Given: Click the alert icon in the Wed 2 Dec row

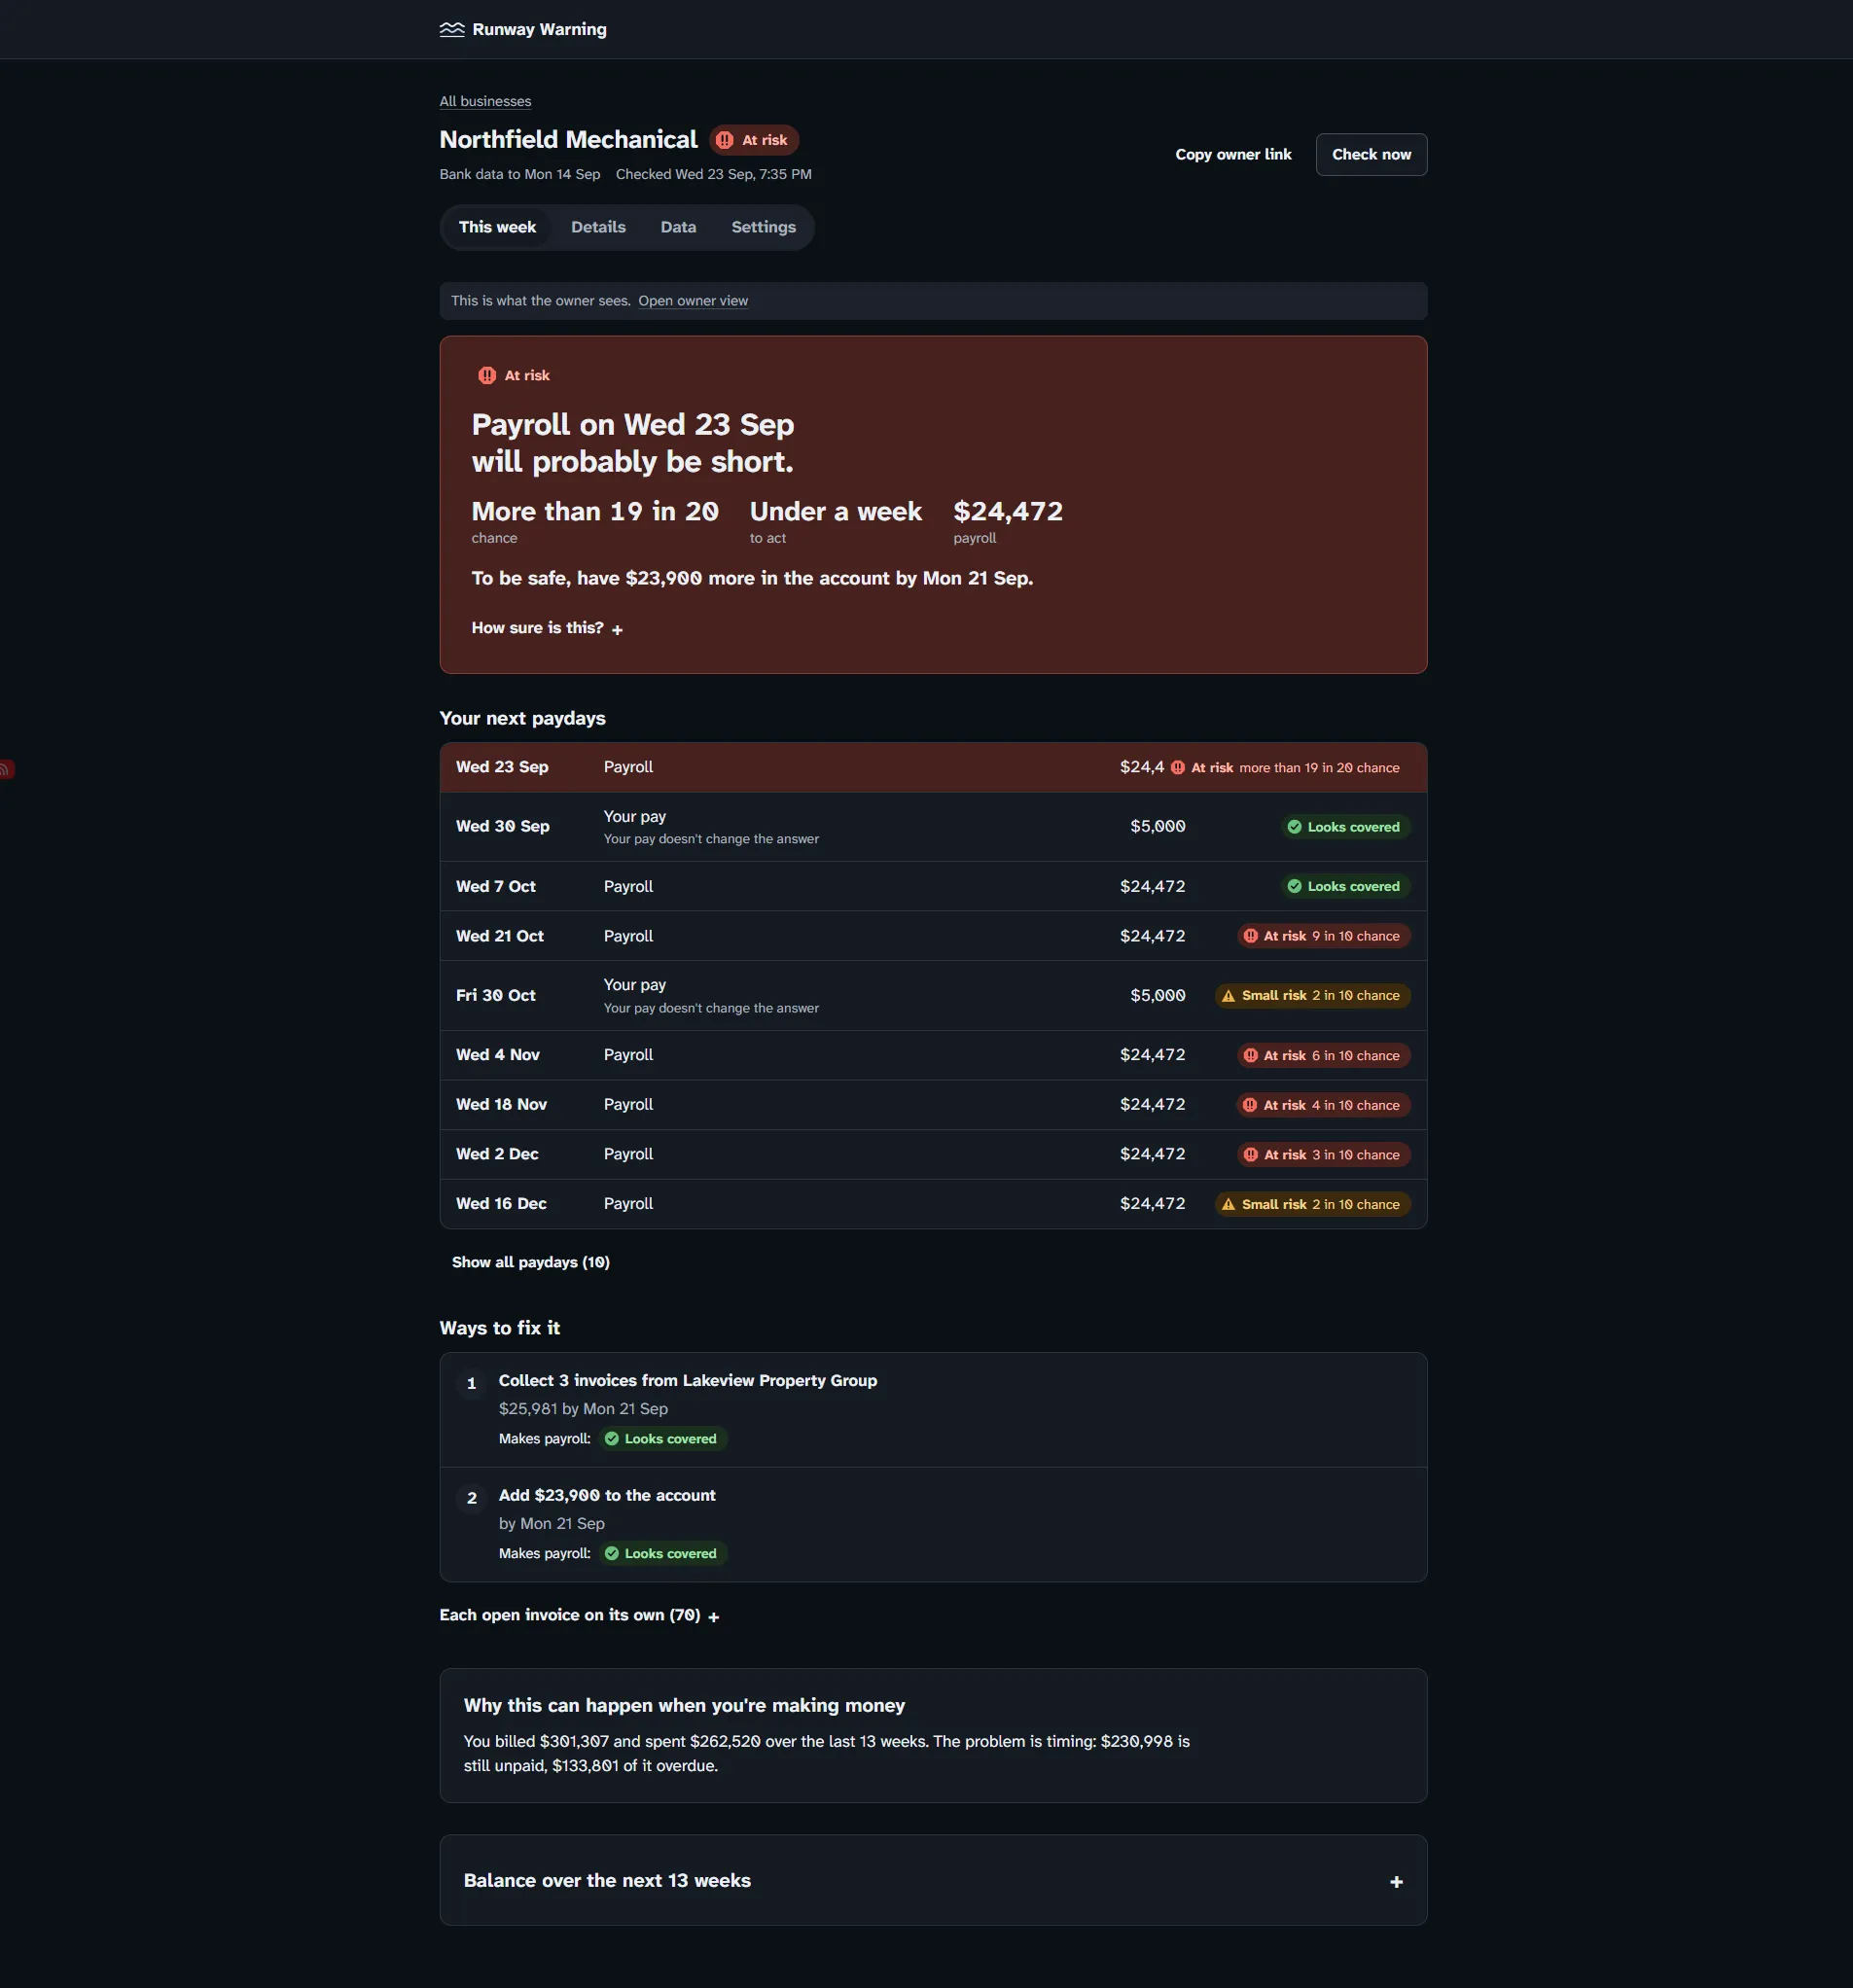Looking at the screenshot, I should tap(1250, 1155).
